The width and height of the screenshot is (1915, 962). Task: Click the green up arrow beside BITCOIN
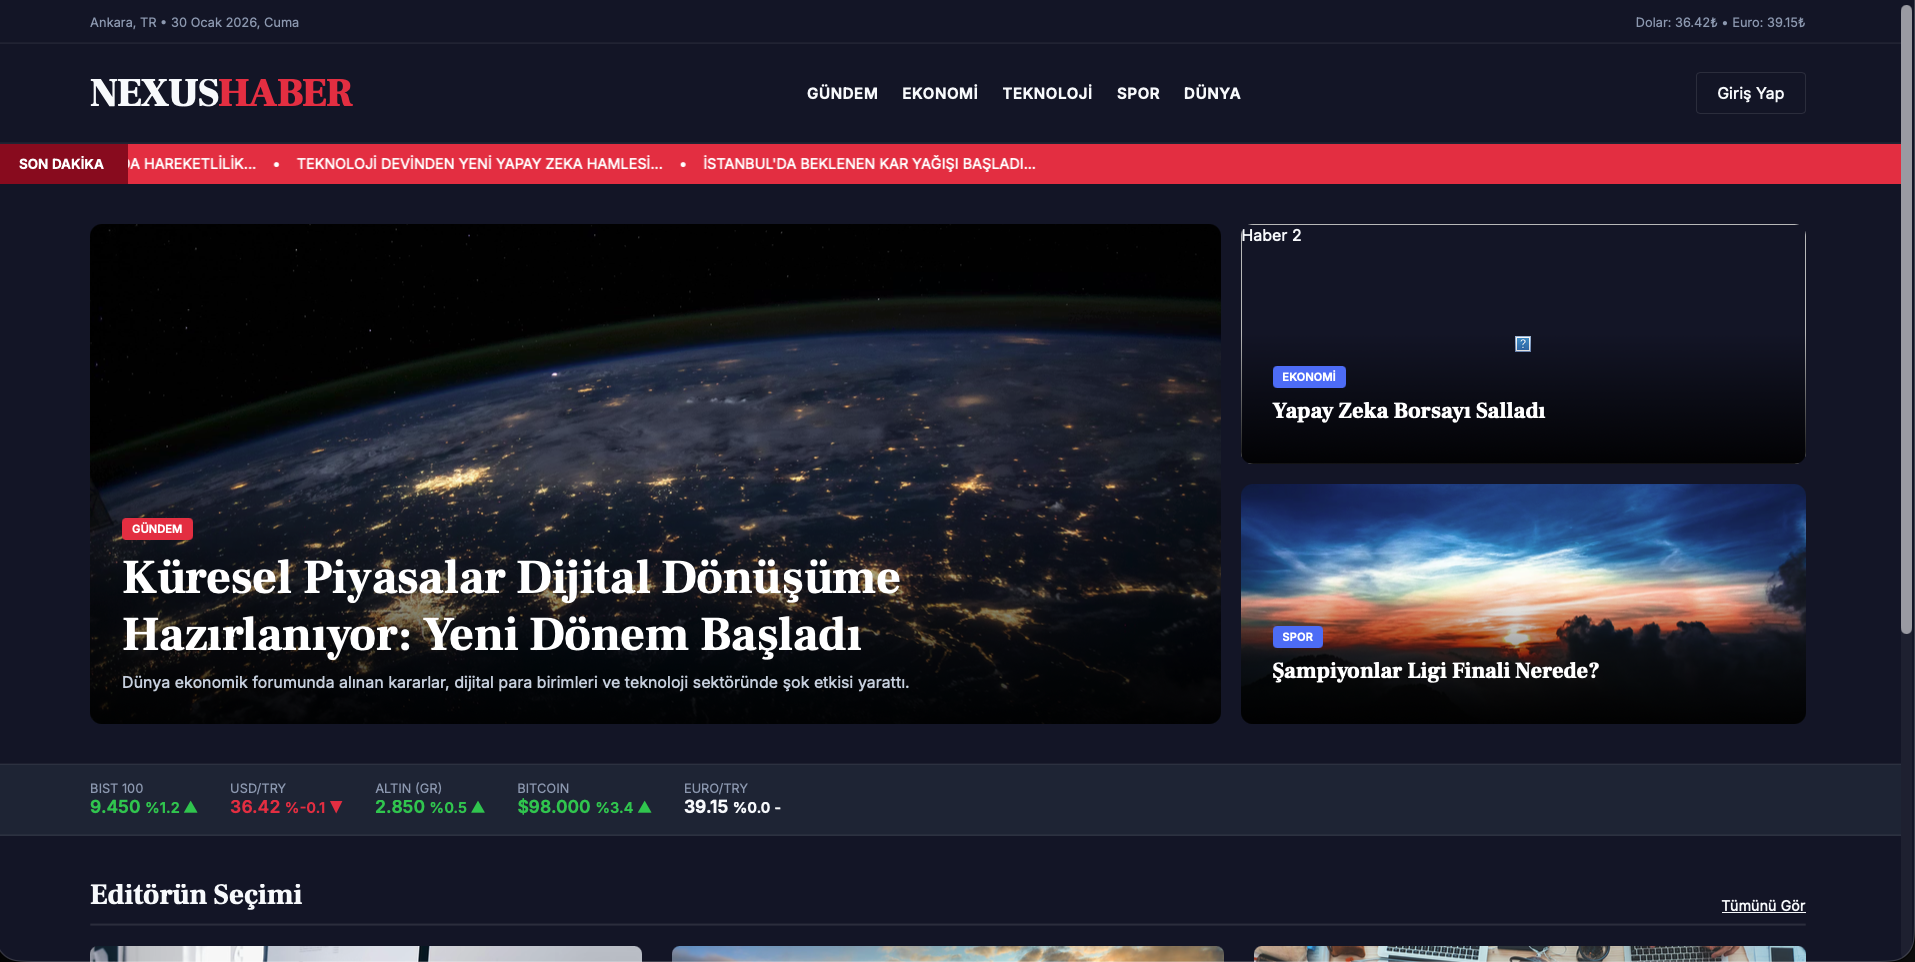coord(645,807)
